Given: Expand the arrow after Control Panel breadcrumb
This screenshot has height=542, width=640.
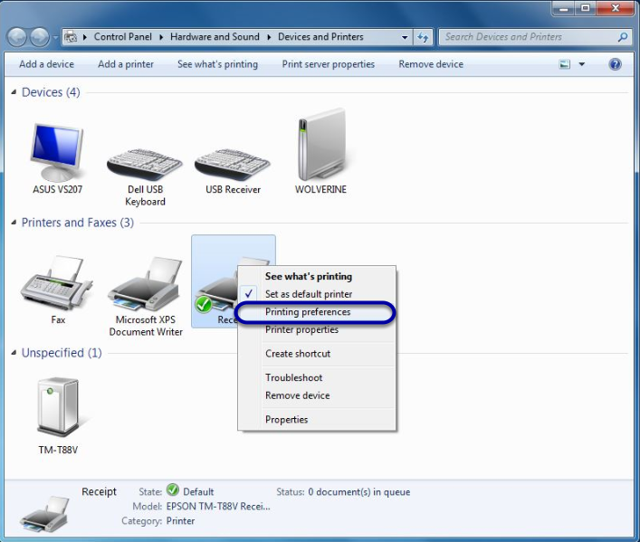Looking at the screenshot, I should click(x=161, y=37).
